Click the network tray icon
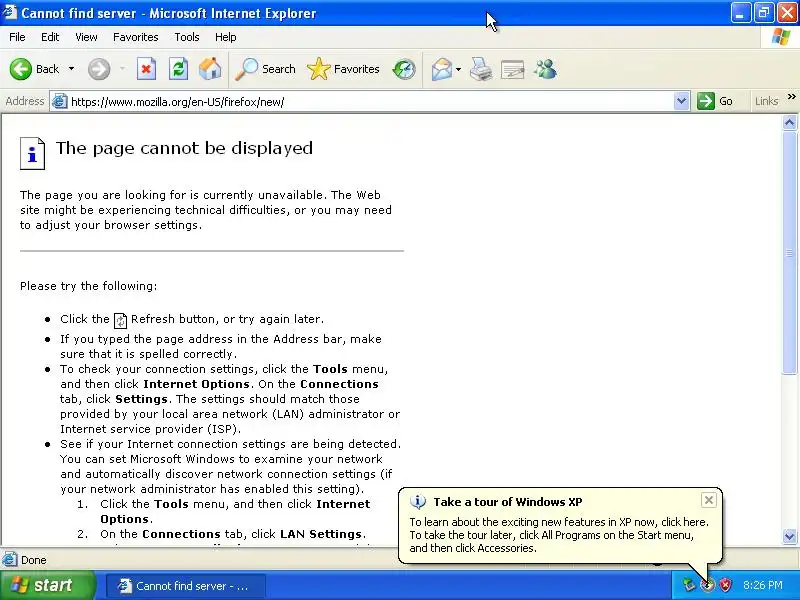The height and width of the screenshot is (600, 800). coord(689,585)
